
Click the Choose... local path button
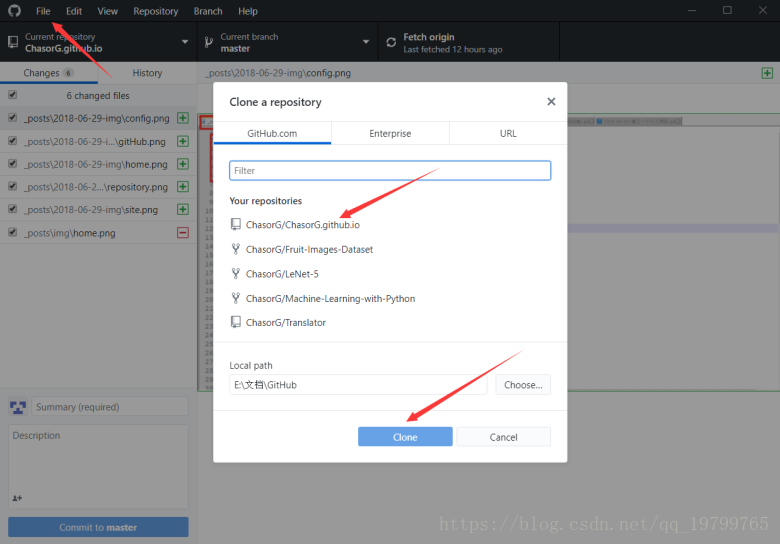tap(523, 385)
